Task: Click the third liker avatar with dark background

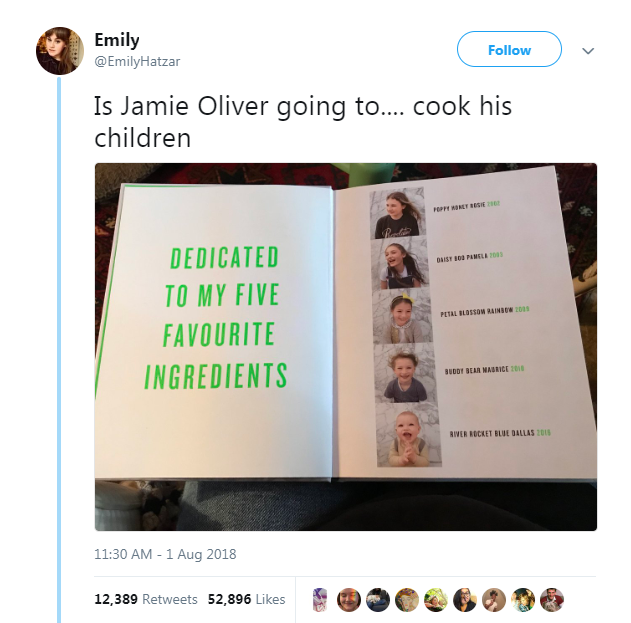Action: pos(378,599)
